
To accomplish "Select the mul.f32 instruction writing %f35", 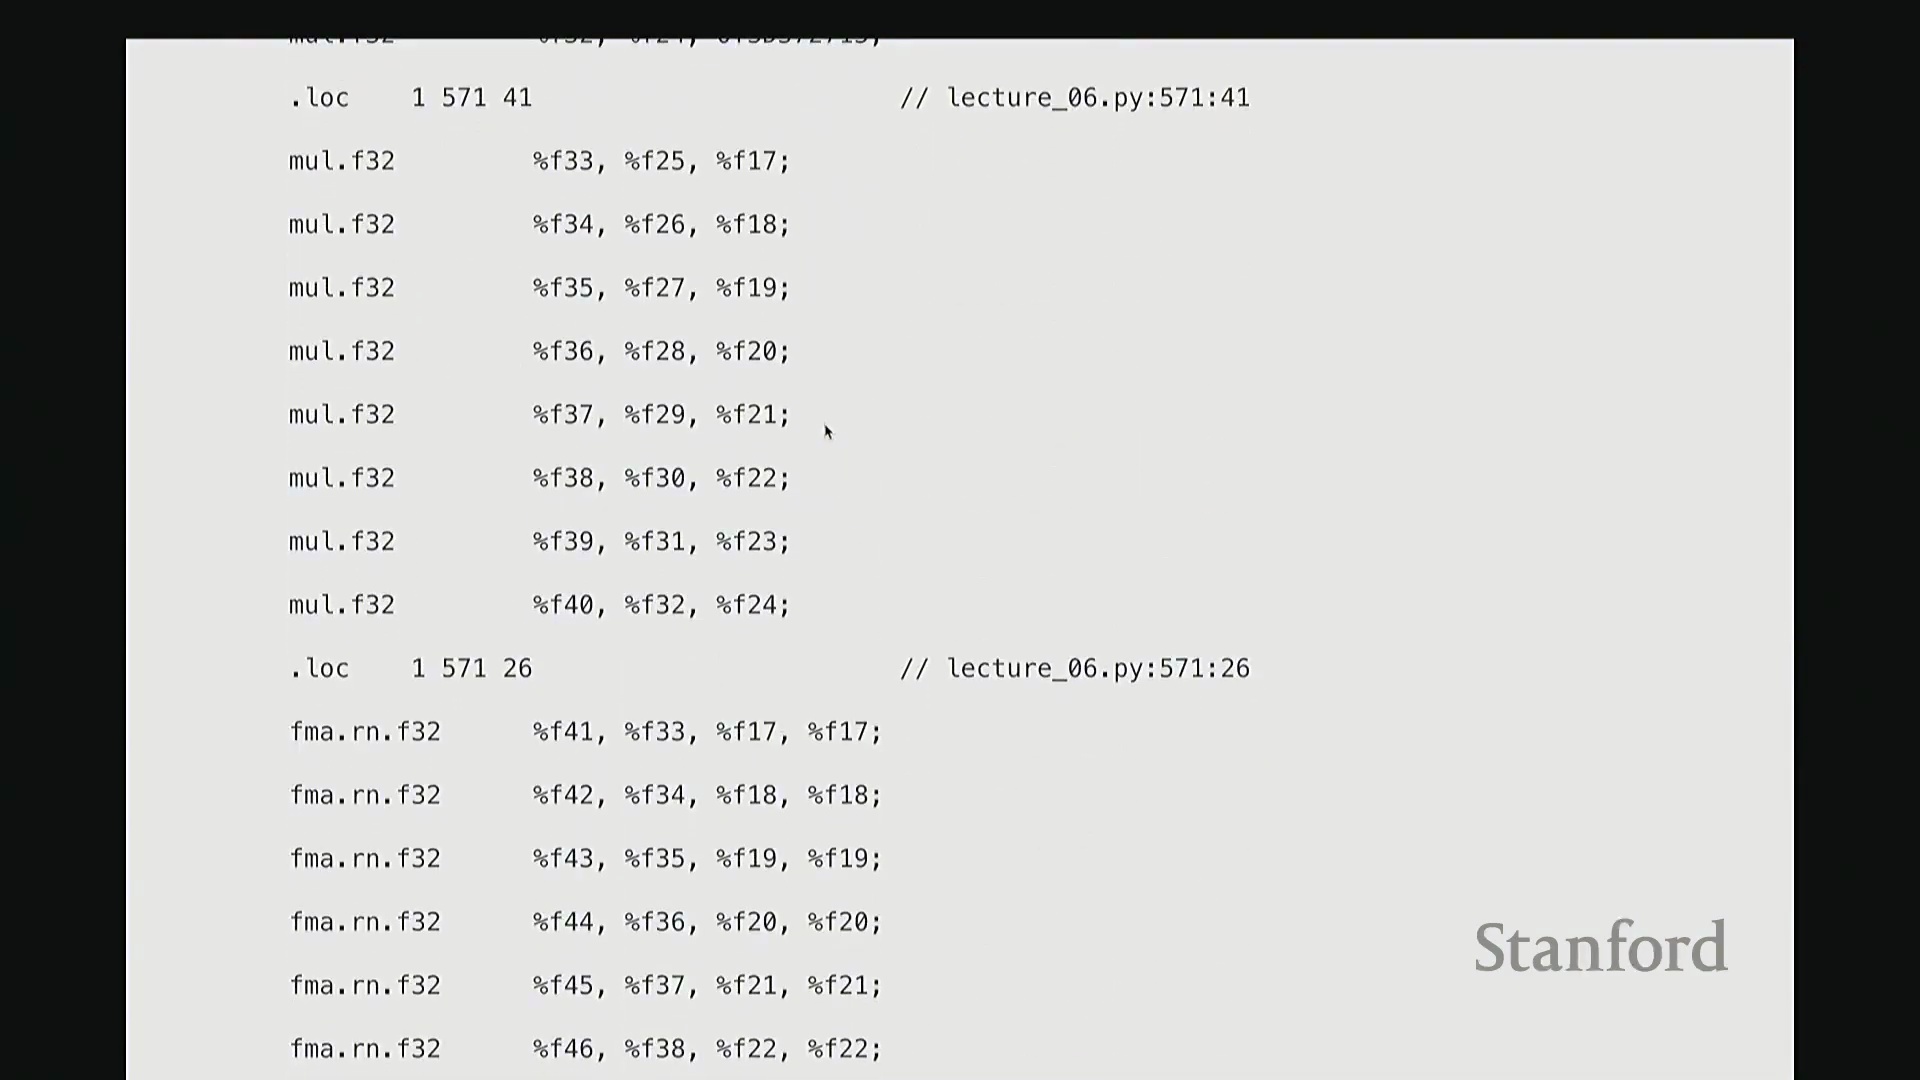I will click(539, 289).
